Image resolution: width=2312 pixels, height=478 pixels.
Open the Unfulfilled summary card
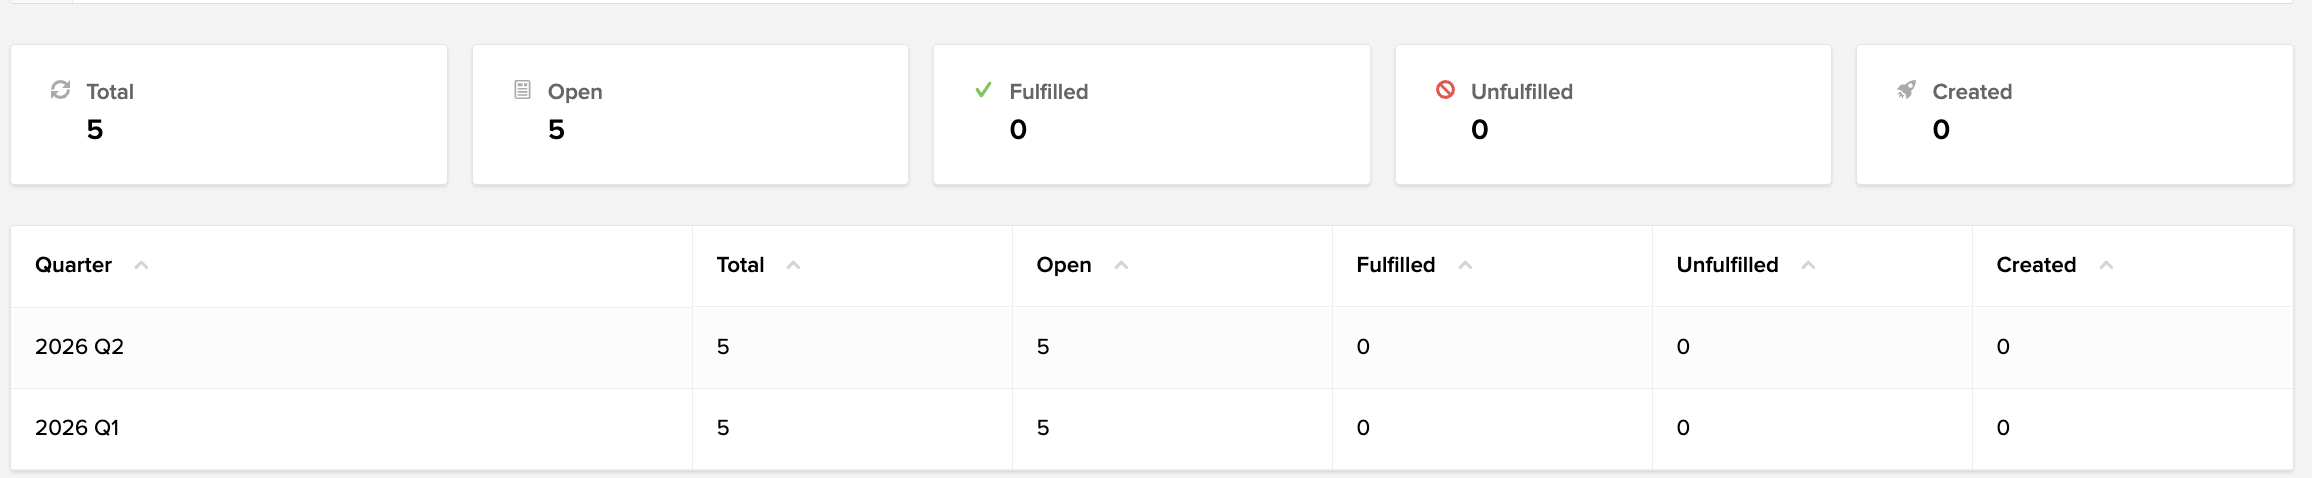pos(1613,114)
